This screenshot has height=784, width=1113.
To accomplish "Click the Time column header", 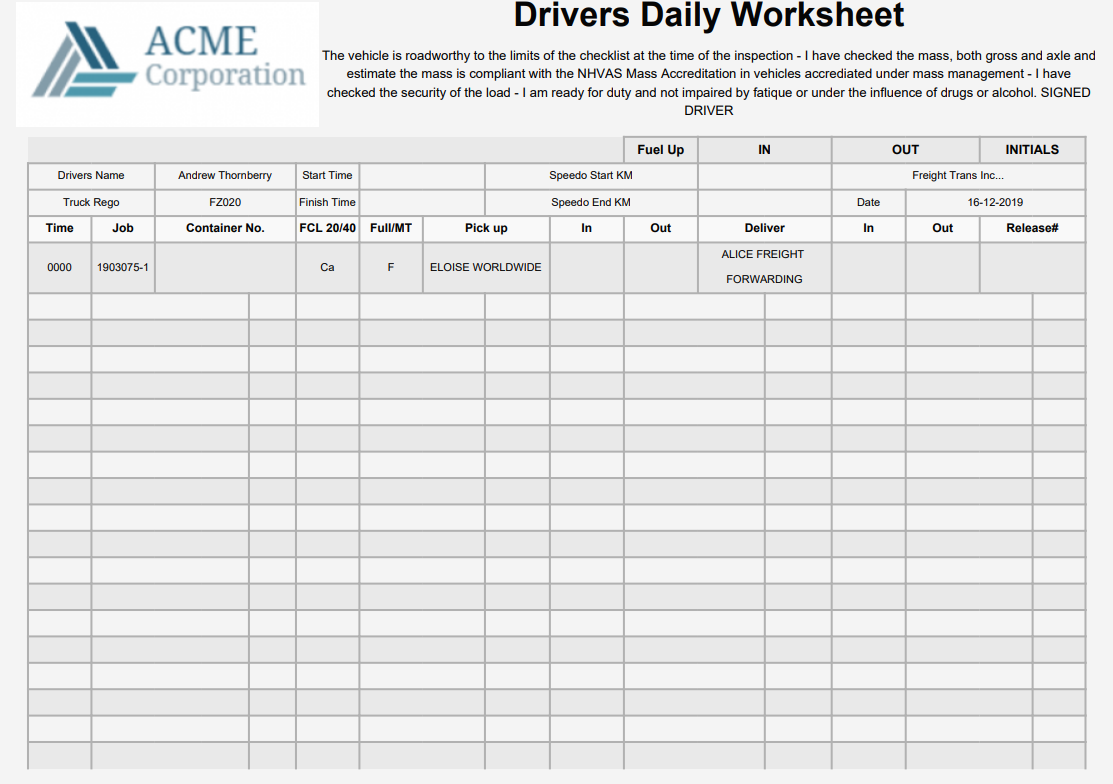I will point(60,228).
